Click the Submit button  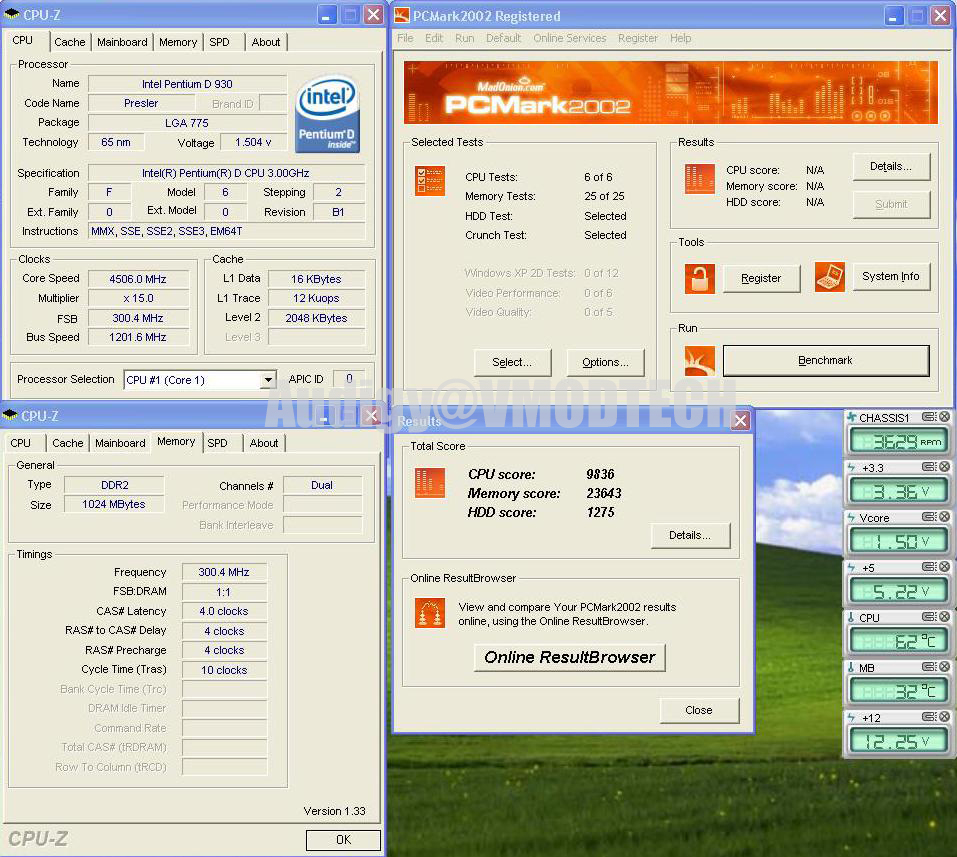click(x=891, y=204)
